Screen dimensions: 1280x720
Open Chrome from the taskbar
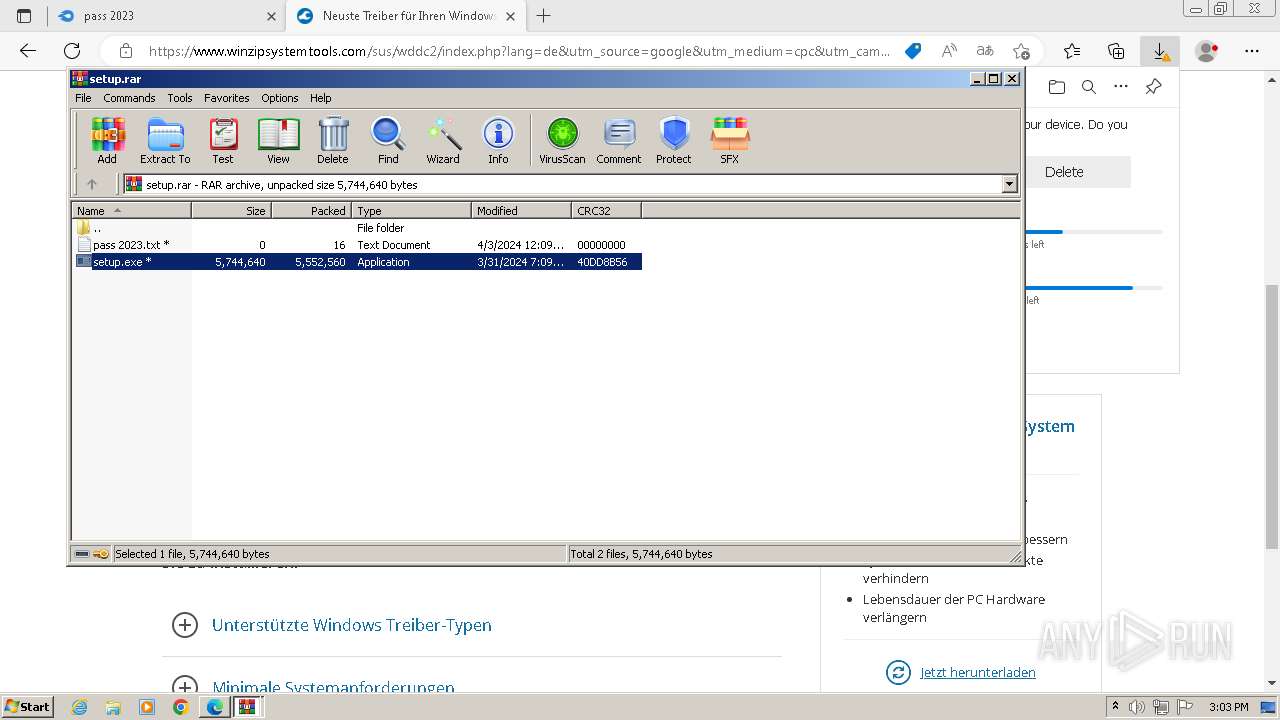[180, 707]
